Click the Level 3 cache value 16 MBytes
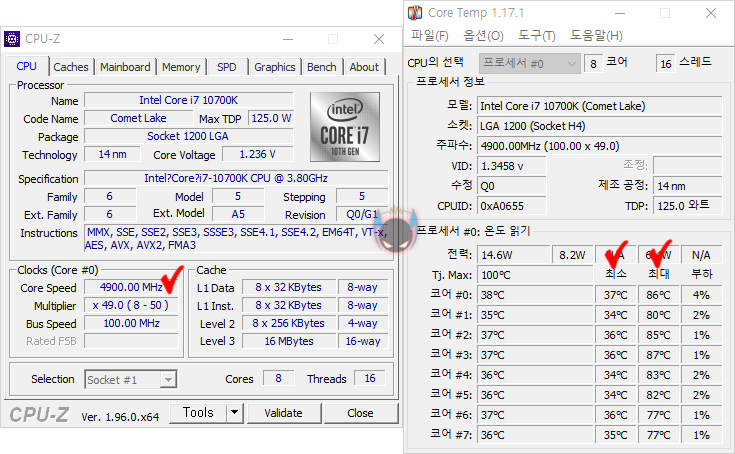The width and height of the screenshot is (735, 454). [289, 341]
